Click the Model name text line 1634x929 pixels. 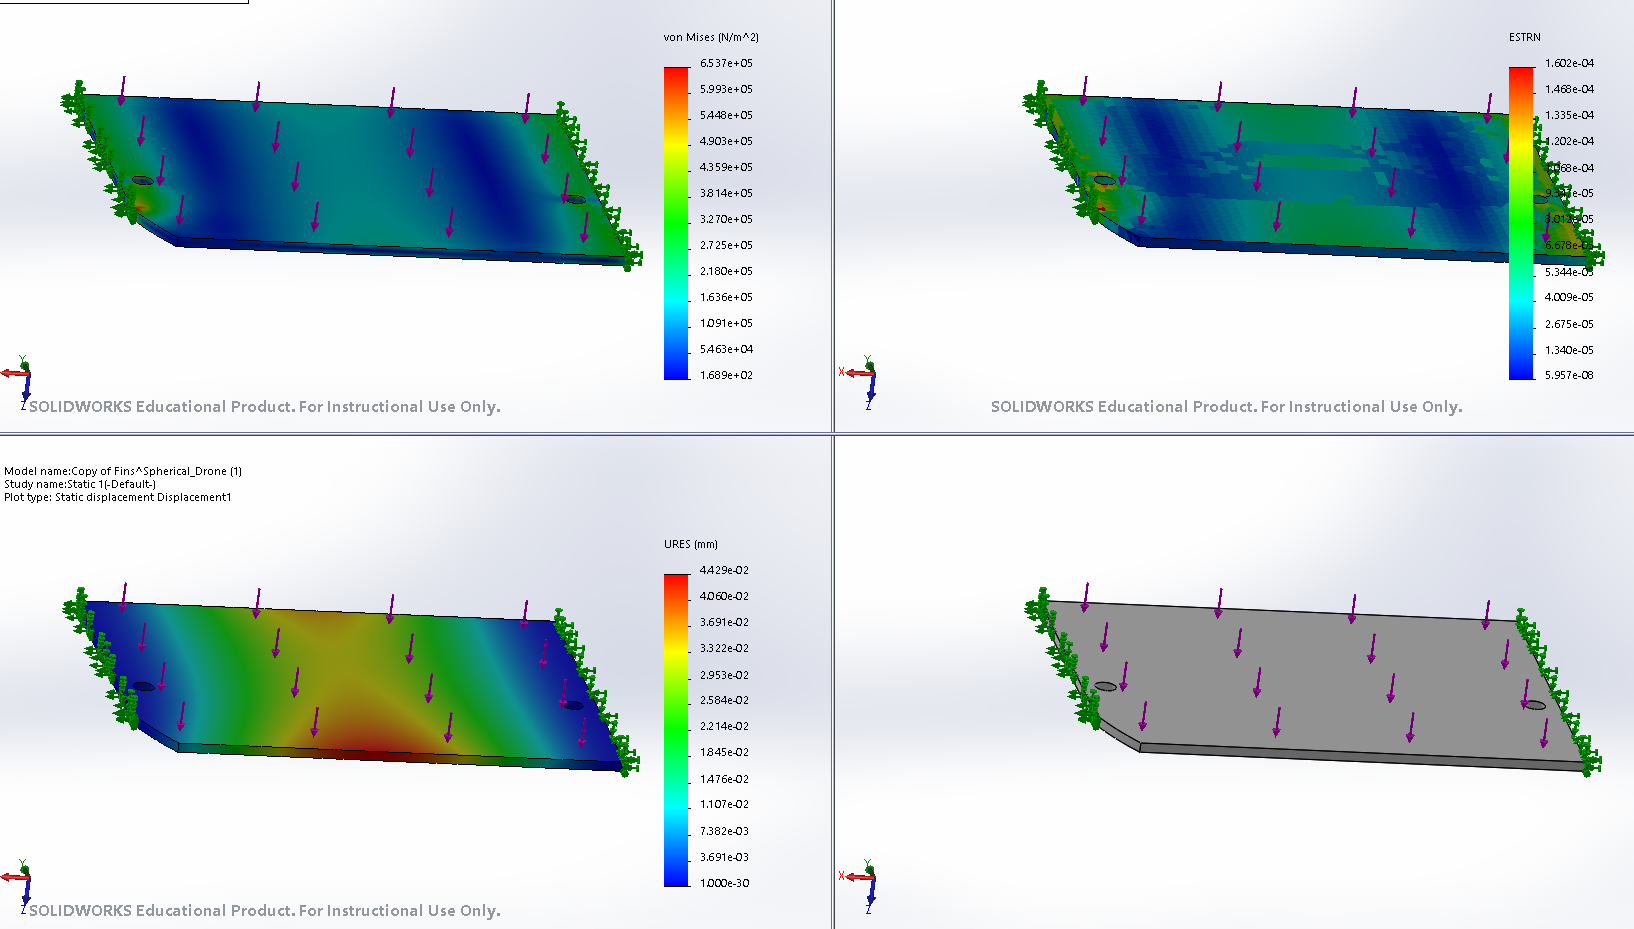[x=123, y=471]
